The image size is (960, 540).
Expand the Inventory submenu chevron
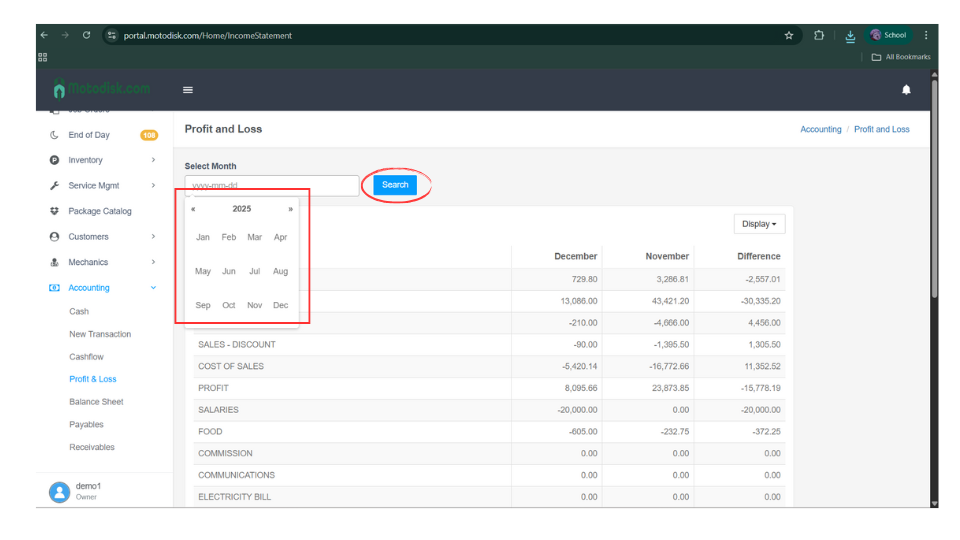(x=153, y=160)
